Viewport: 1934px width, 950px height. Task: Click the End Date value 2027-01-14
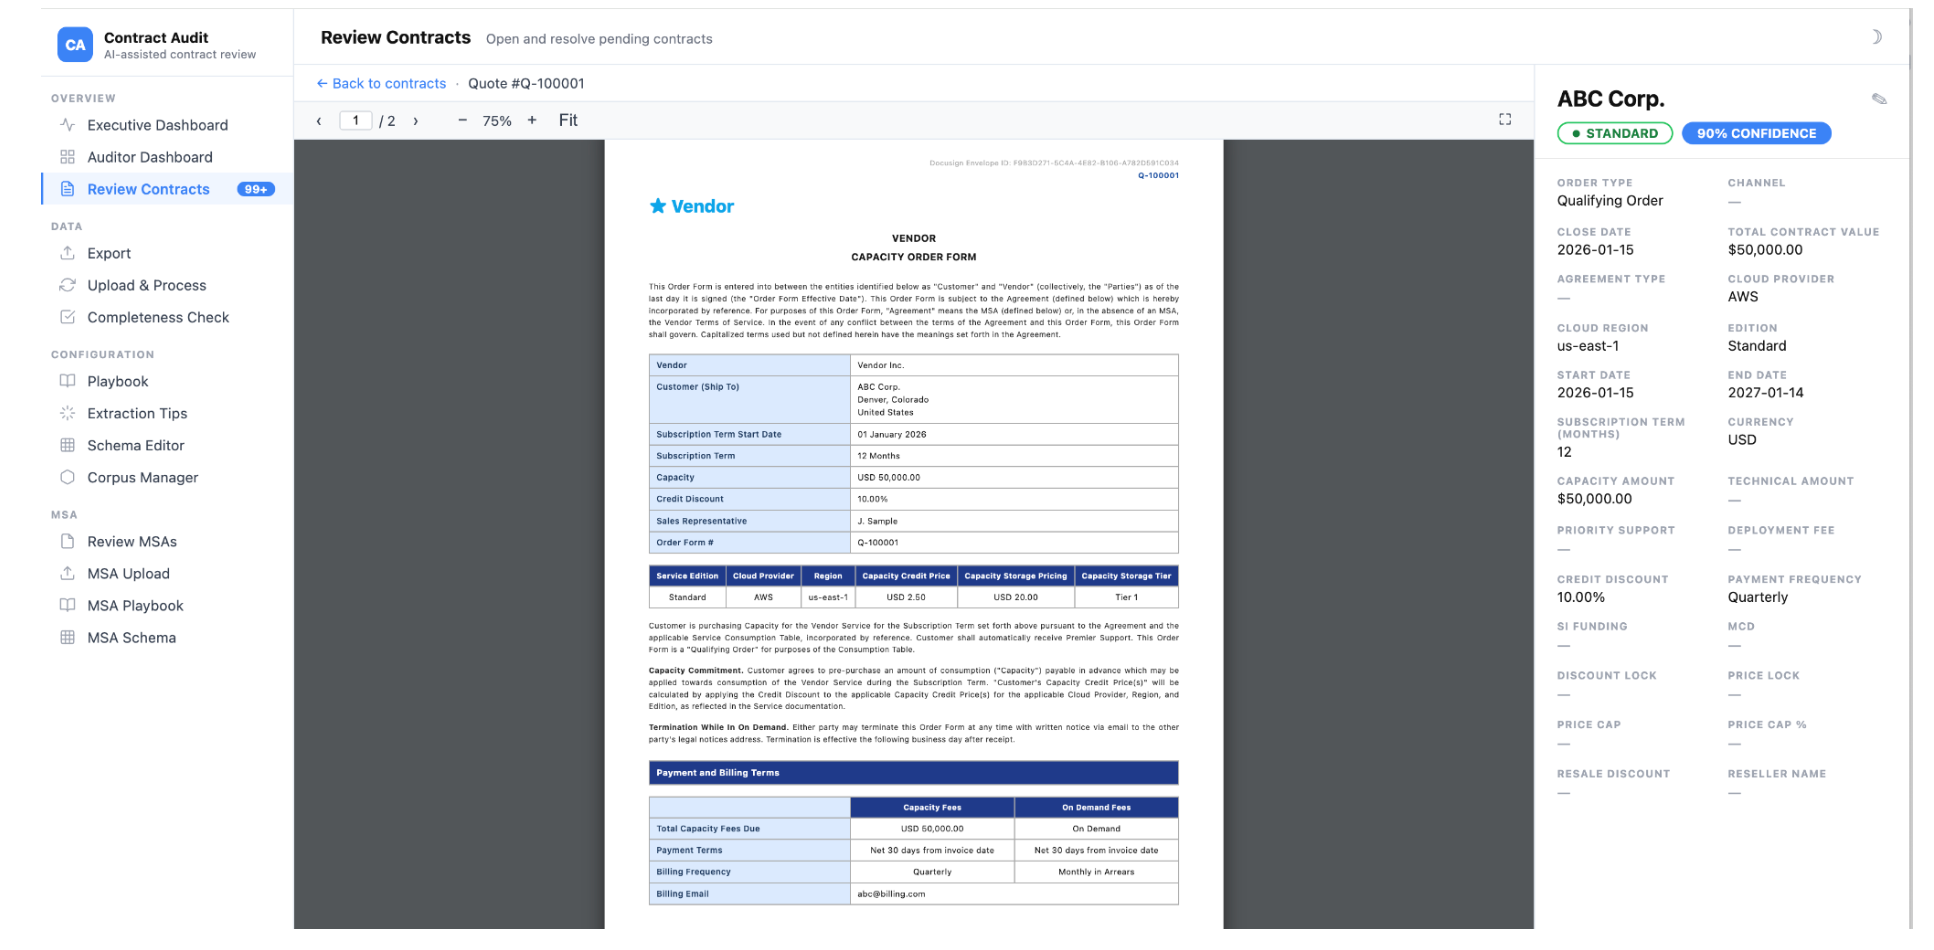pyautogui.click(x=1766, y=393)
